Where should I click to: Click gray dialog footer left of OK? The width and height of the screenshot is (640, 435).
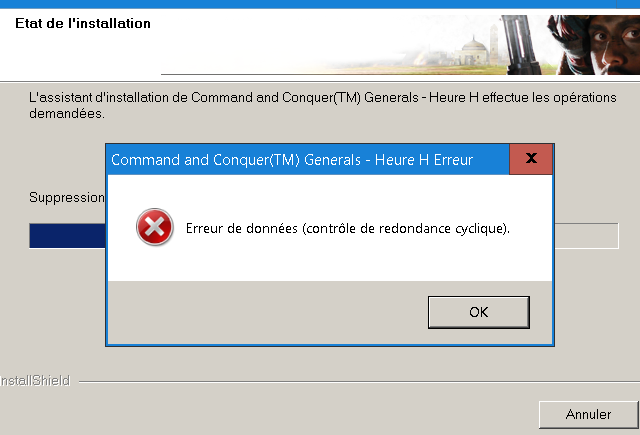tap(267, 312)
